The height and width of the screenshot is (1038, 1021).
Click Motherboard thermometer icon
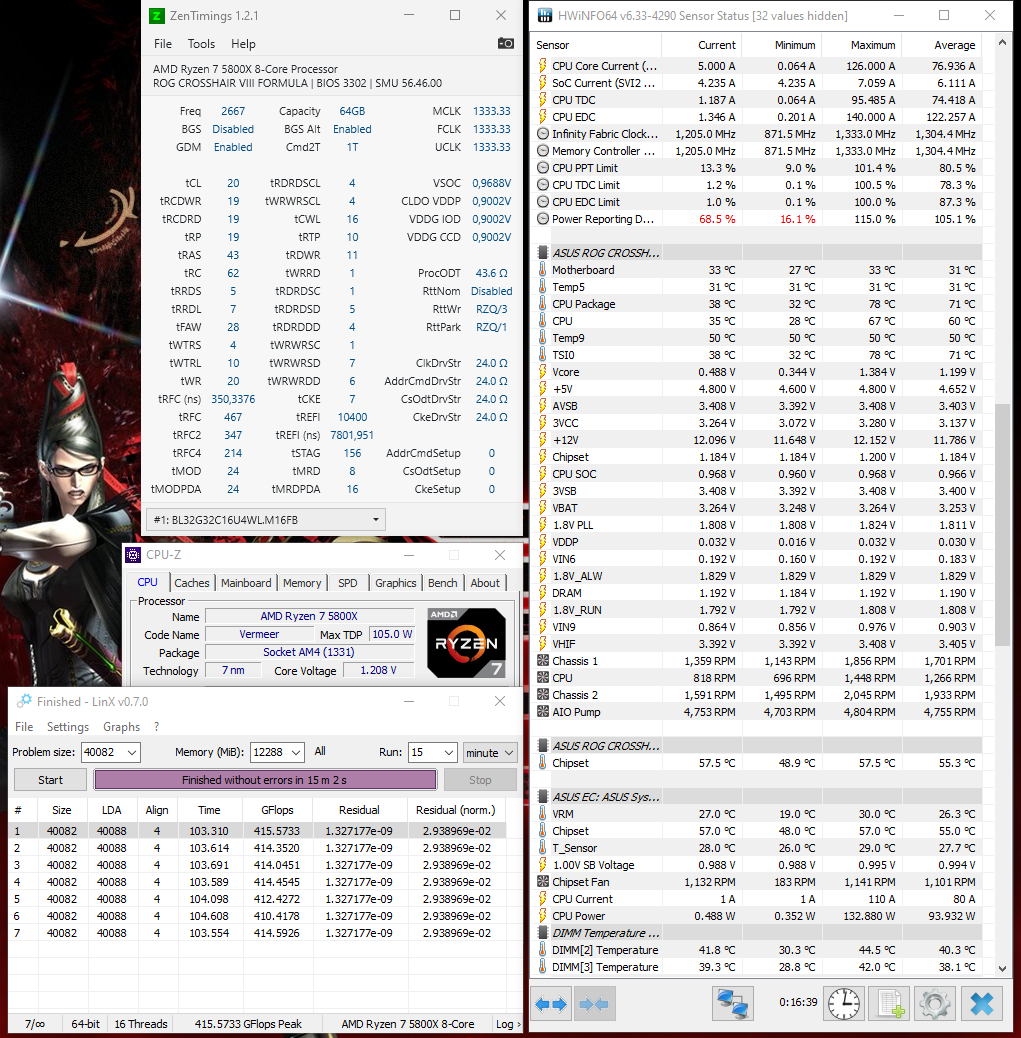tap(543, 269)
